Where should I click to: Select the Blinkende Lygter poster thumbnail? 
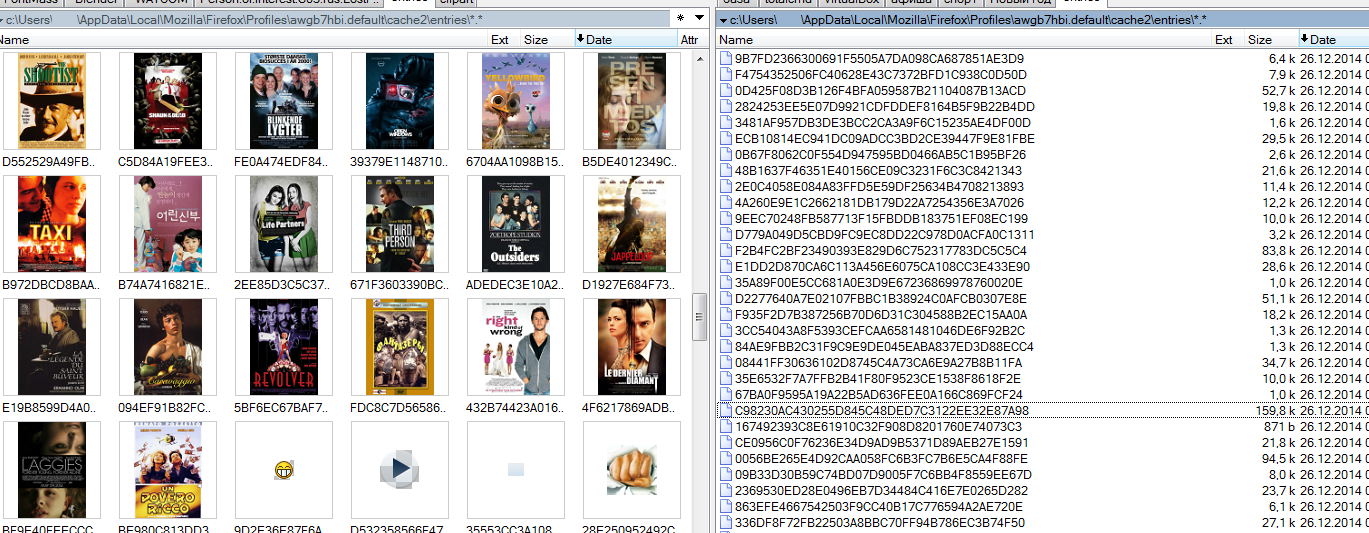[x=284, y=101]
